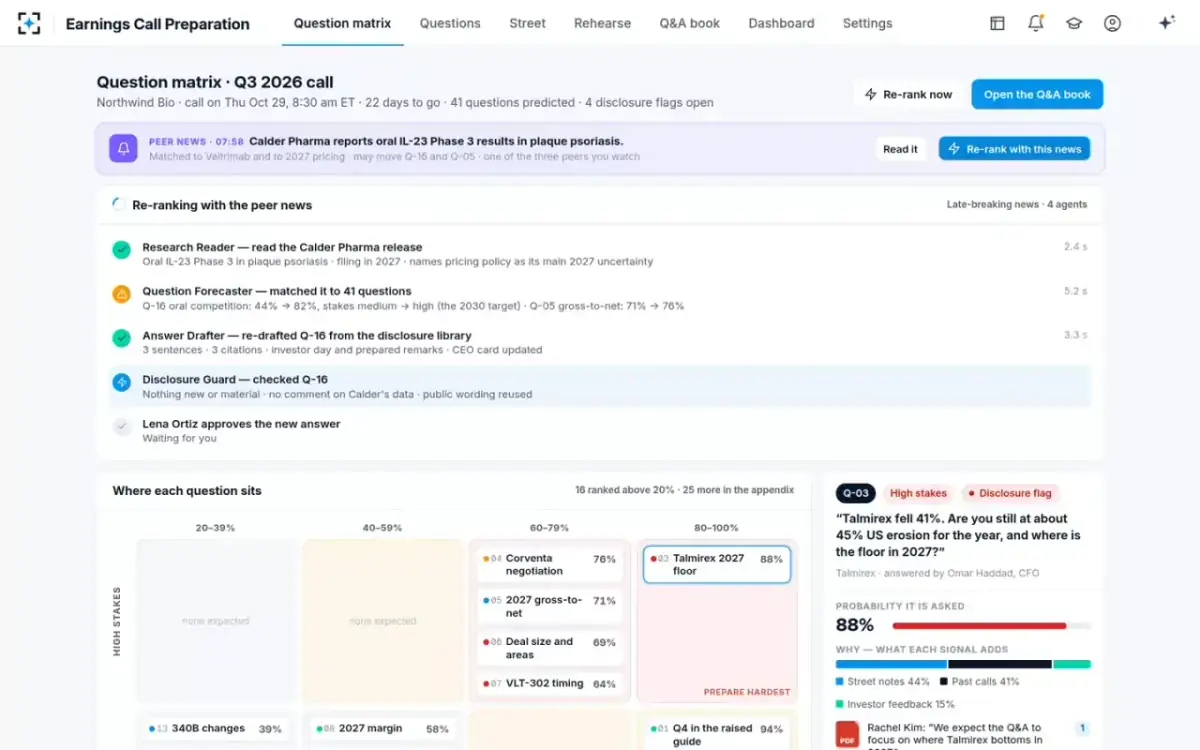
Task: Open Lena Ortiz approves the new answer
Action: [600, 430]
